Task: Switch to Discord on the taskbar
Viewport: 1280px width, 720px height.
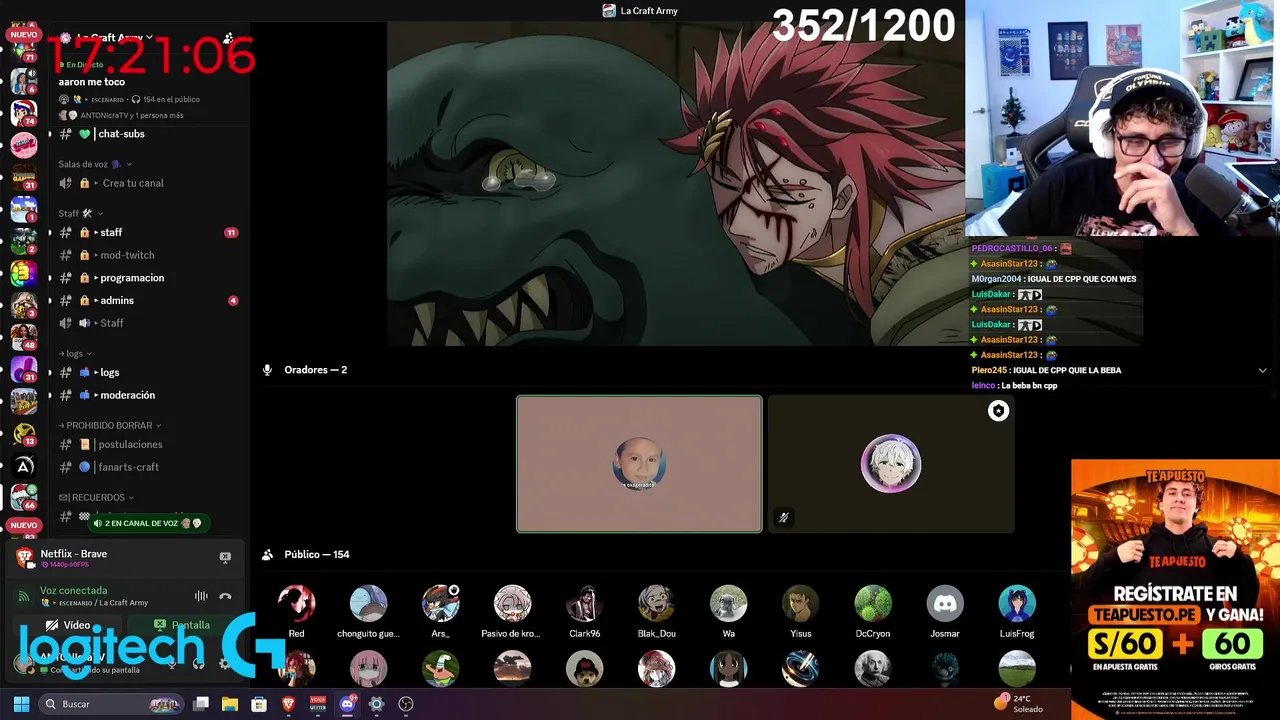Action: [x=347, y=704]
